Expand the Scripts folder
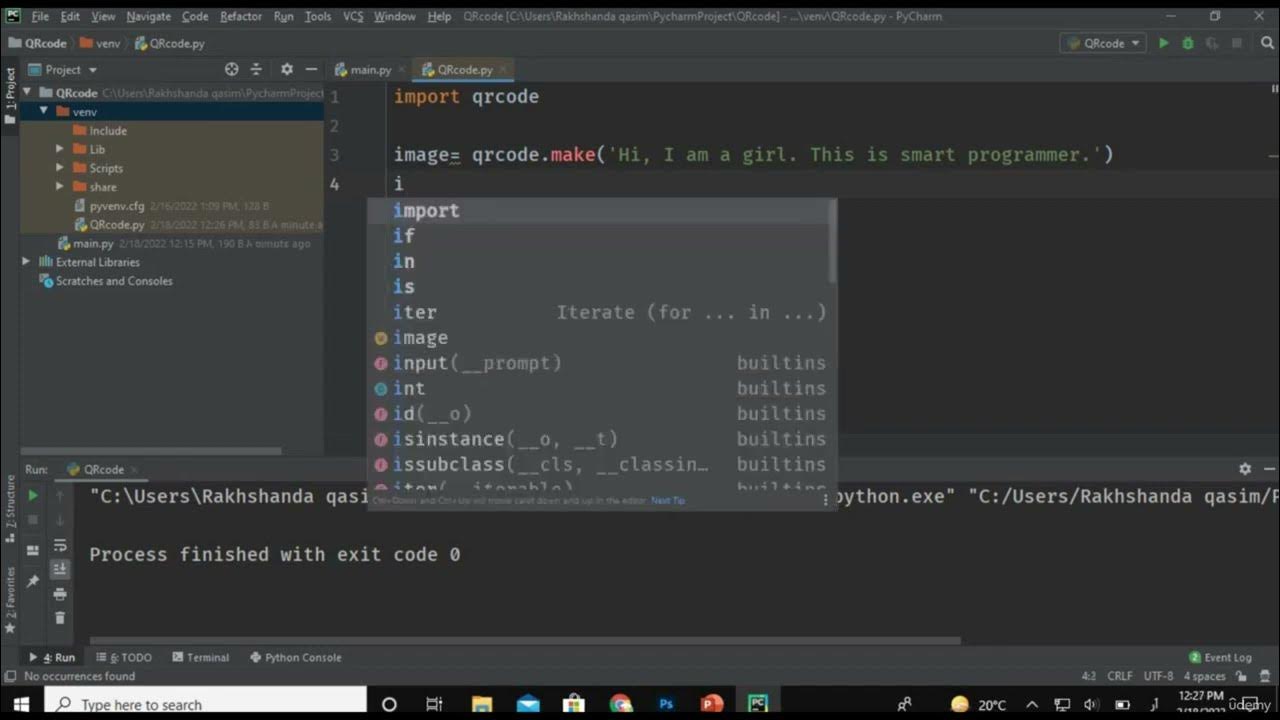 pos(60,168)
